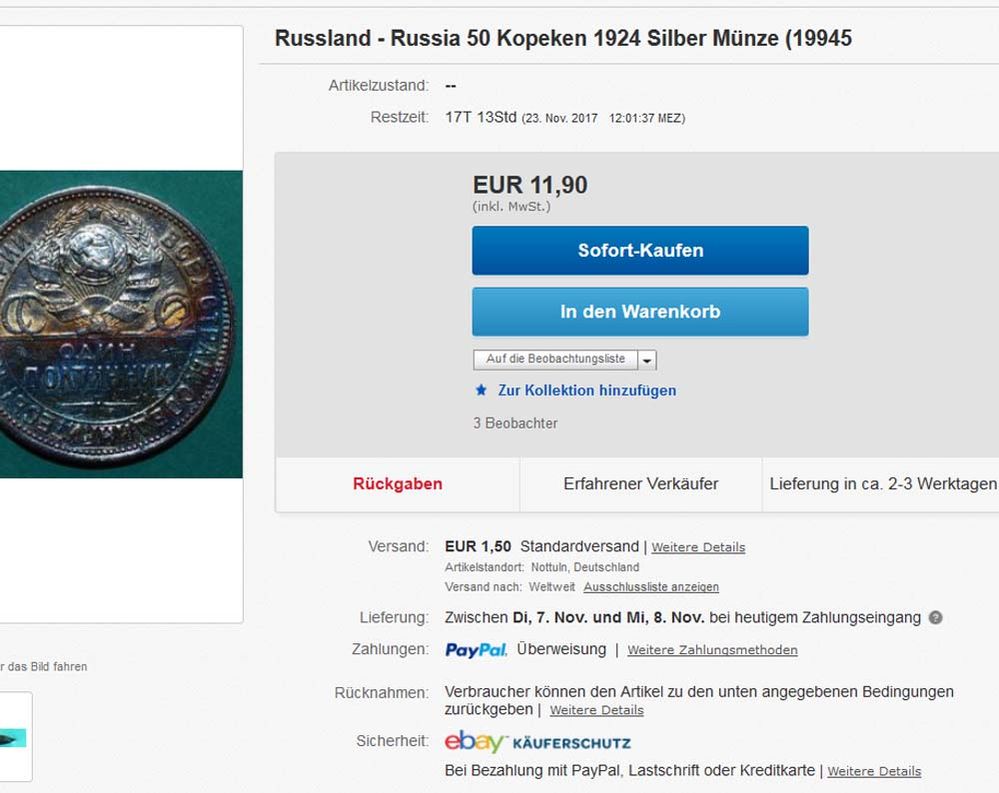Show the Ausschlussliste anzeigen link
Image resolution: width=999 pixels, height=793 pixels.
[x=651, y=587]
